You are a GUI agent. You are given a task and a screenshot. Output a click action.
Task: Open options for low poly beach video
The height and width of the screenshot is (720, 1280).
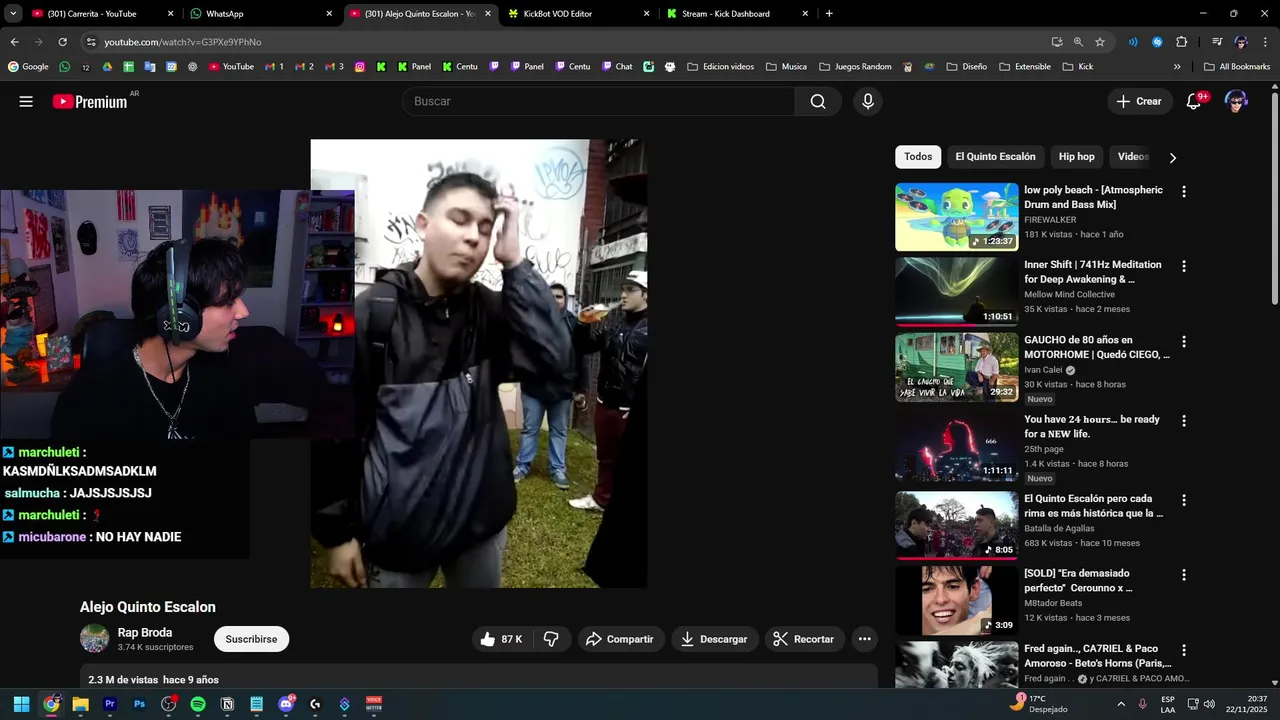click(1184, 191)
